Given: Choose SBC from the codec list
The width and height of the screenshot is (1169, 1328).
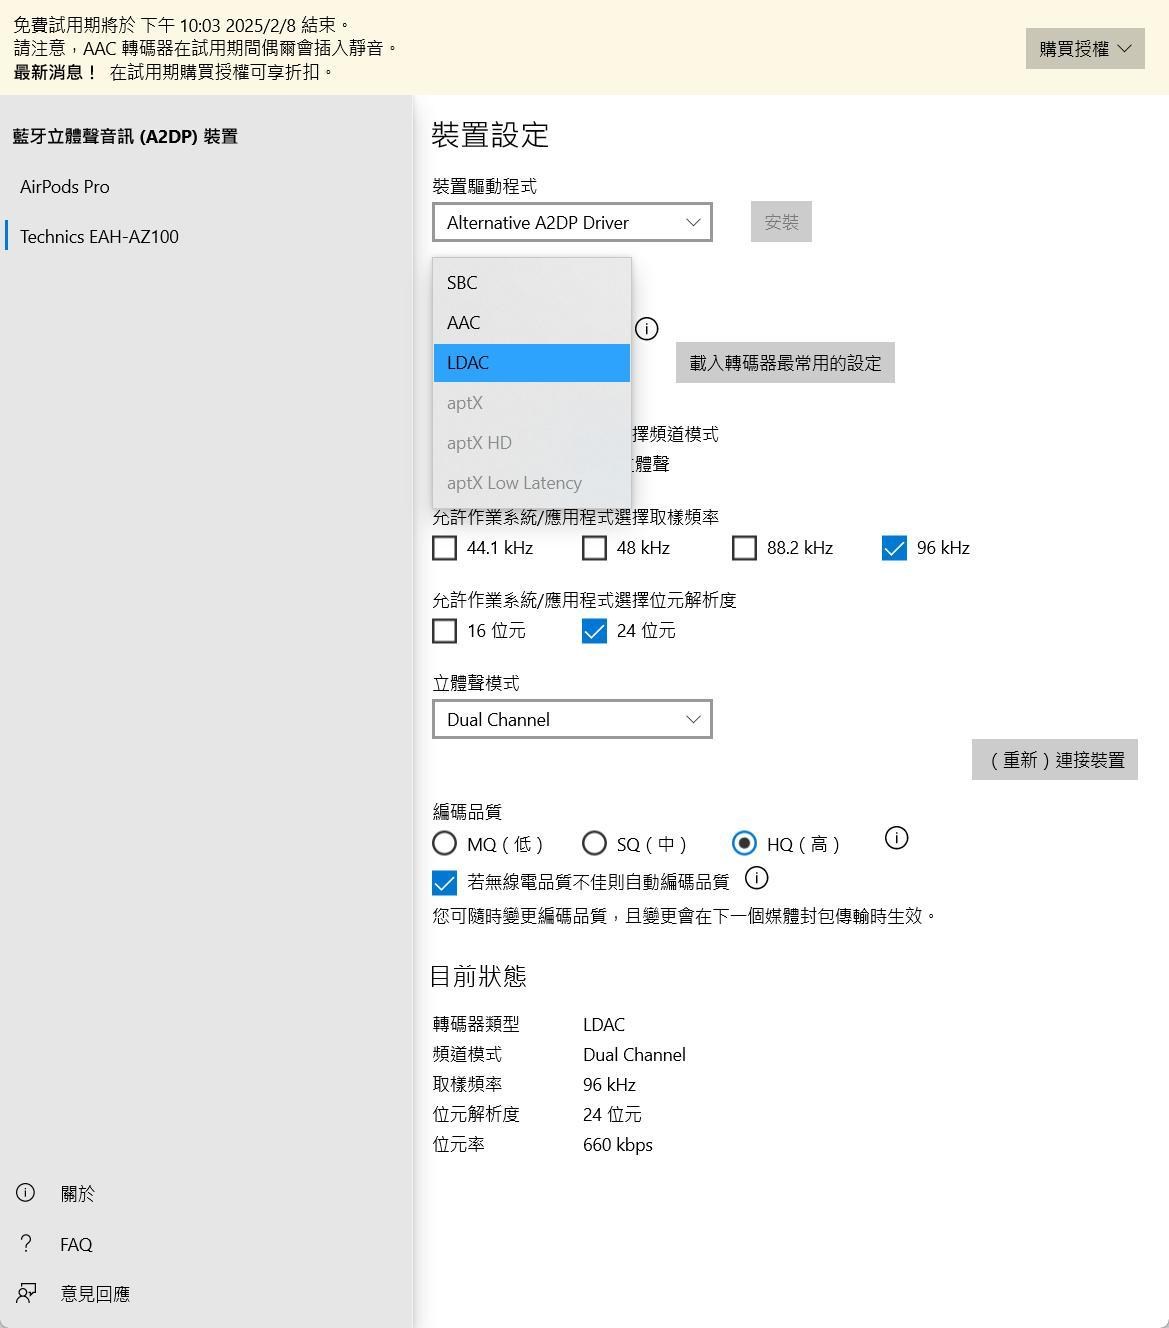Looking at the screenshot, I should [532, 283].
